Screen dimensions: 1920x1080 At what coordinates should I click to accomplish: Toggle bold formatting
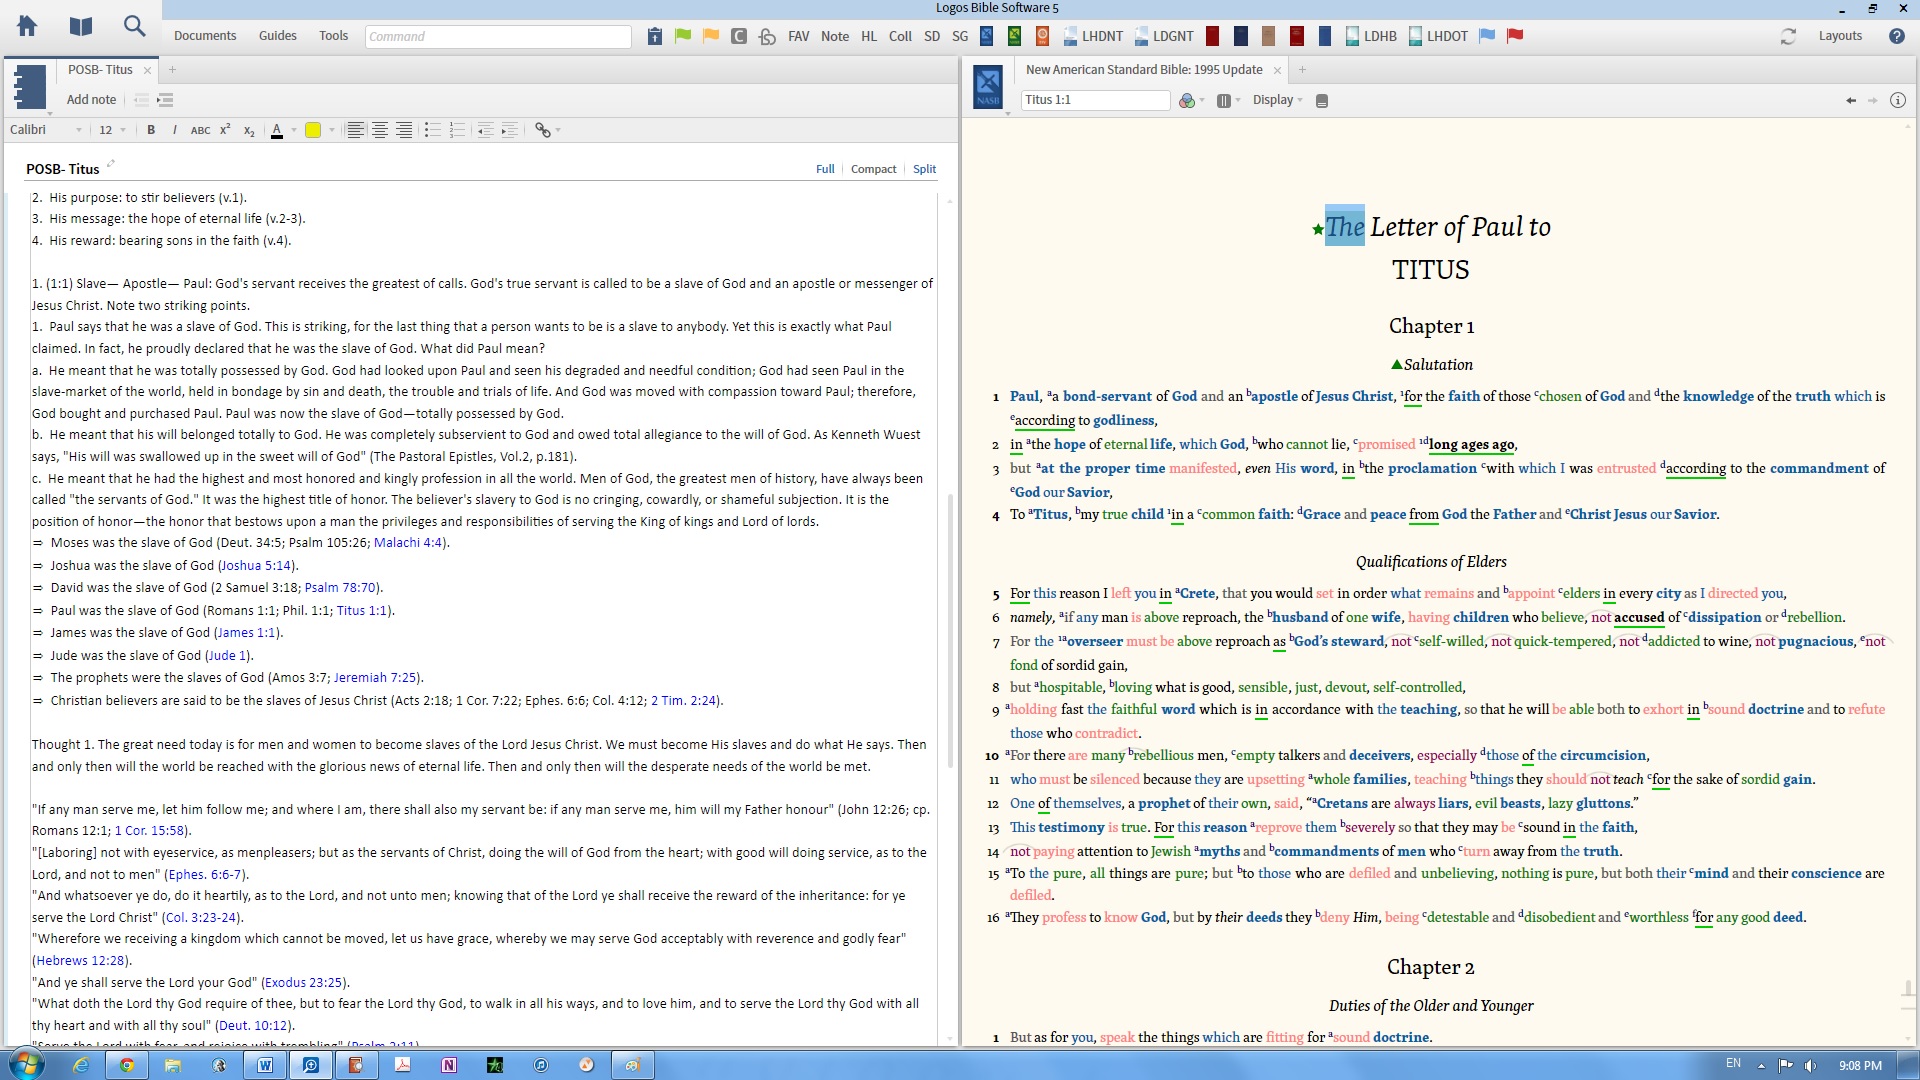coord(151,130)
